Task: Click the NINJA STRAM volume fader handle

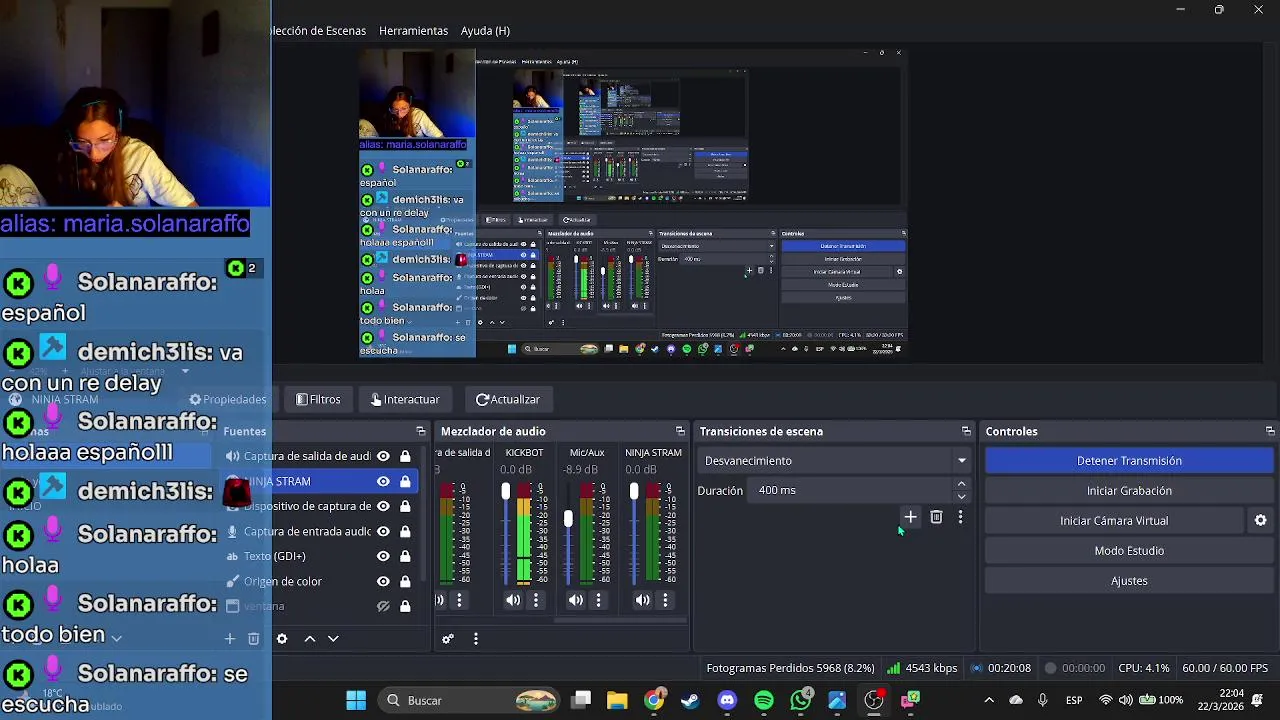Action: [x=634, y=491]
